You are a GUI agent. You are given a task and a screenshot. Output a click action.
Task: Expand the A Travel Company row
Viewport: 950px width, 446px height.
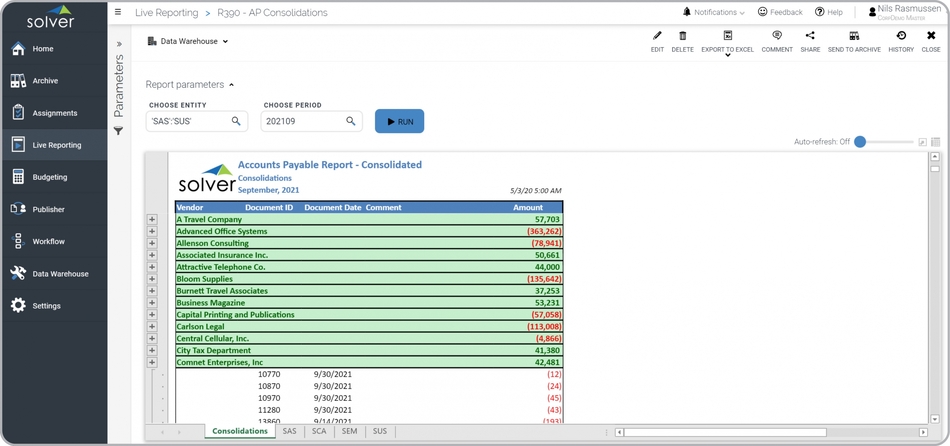coord(152,219)
